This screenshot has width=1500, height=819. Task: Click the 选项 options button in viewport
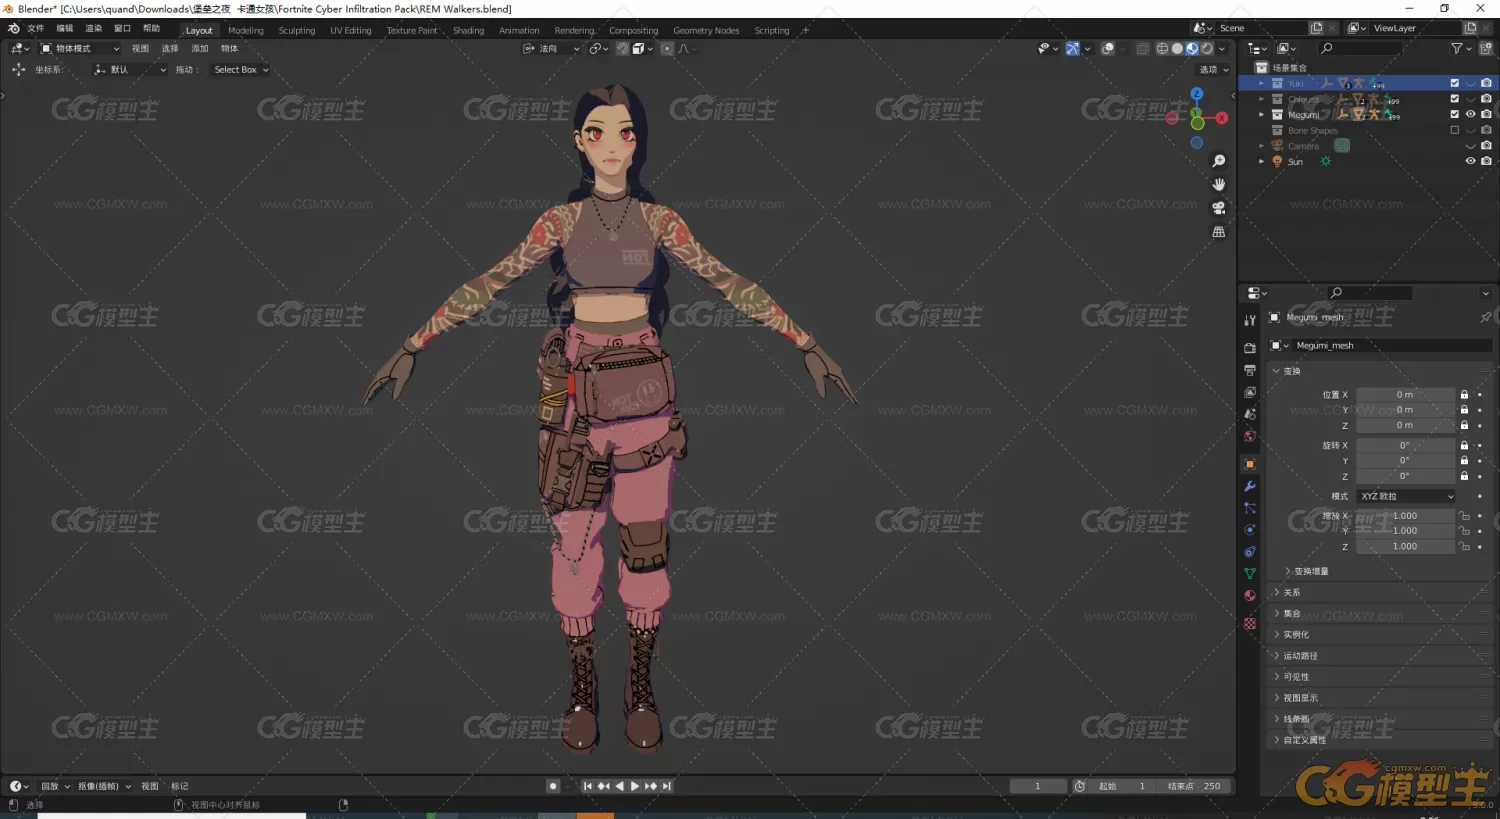[1214, 70]
